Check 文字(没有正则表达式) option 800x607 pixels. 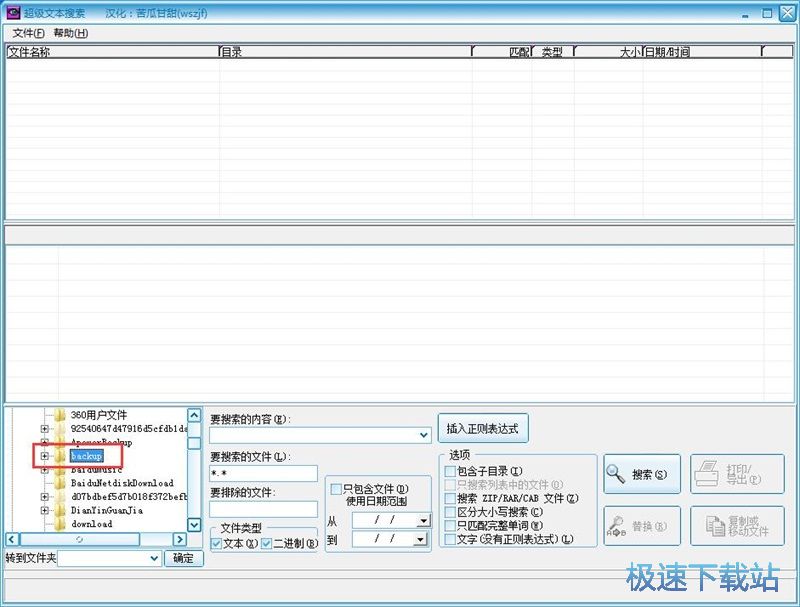tap(450, 539)
